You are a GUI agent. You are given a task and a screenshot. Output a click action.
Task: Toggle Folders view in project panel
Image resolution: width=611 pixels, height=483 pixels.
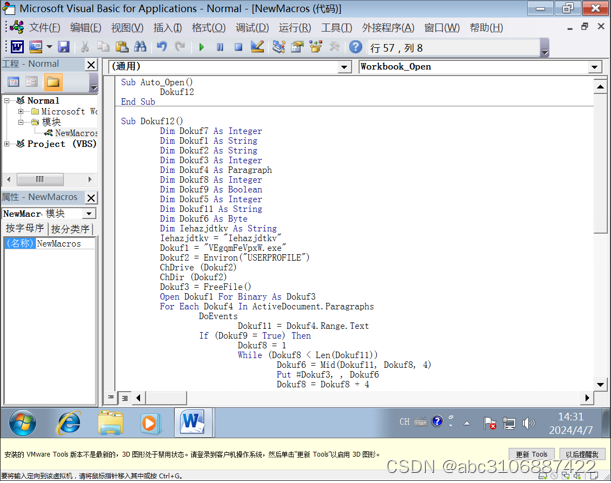pos(53,82)
